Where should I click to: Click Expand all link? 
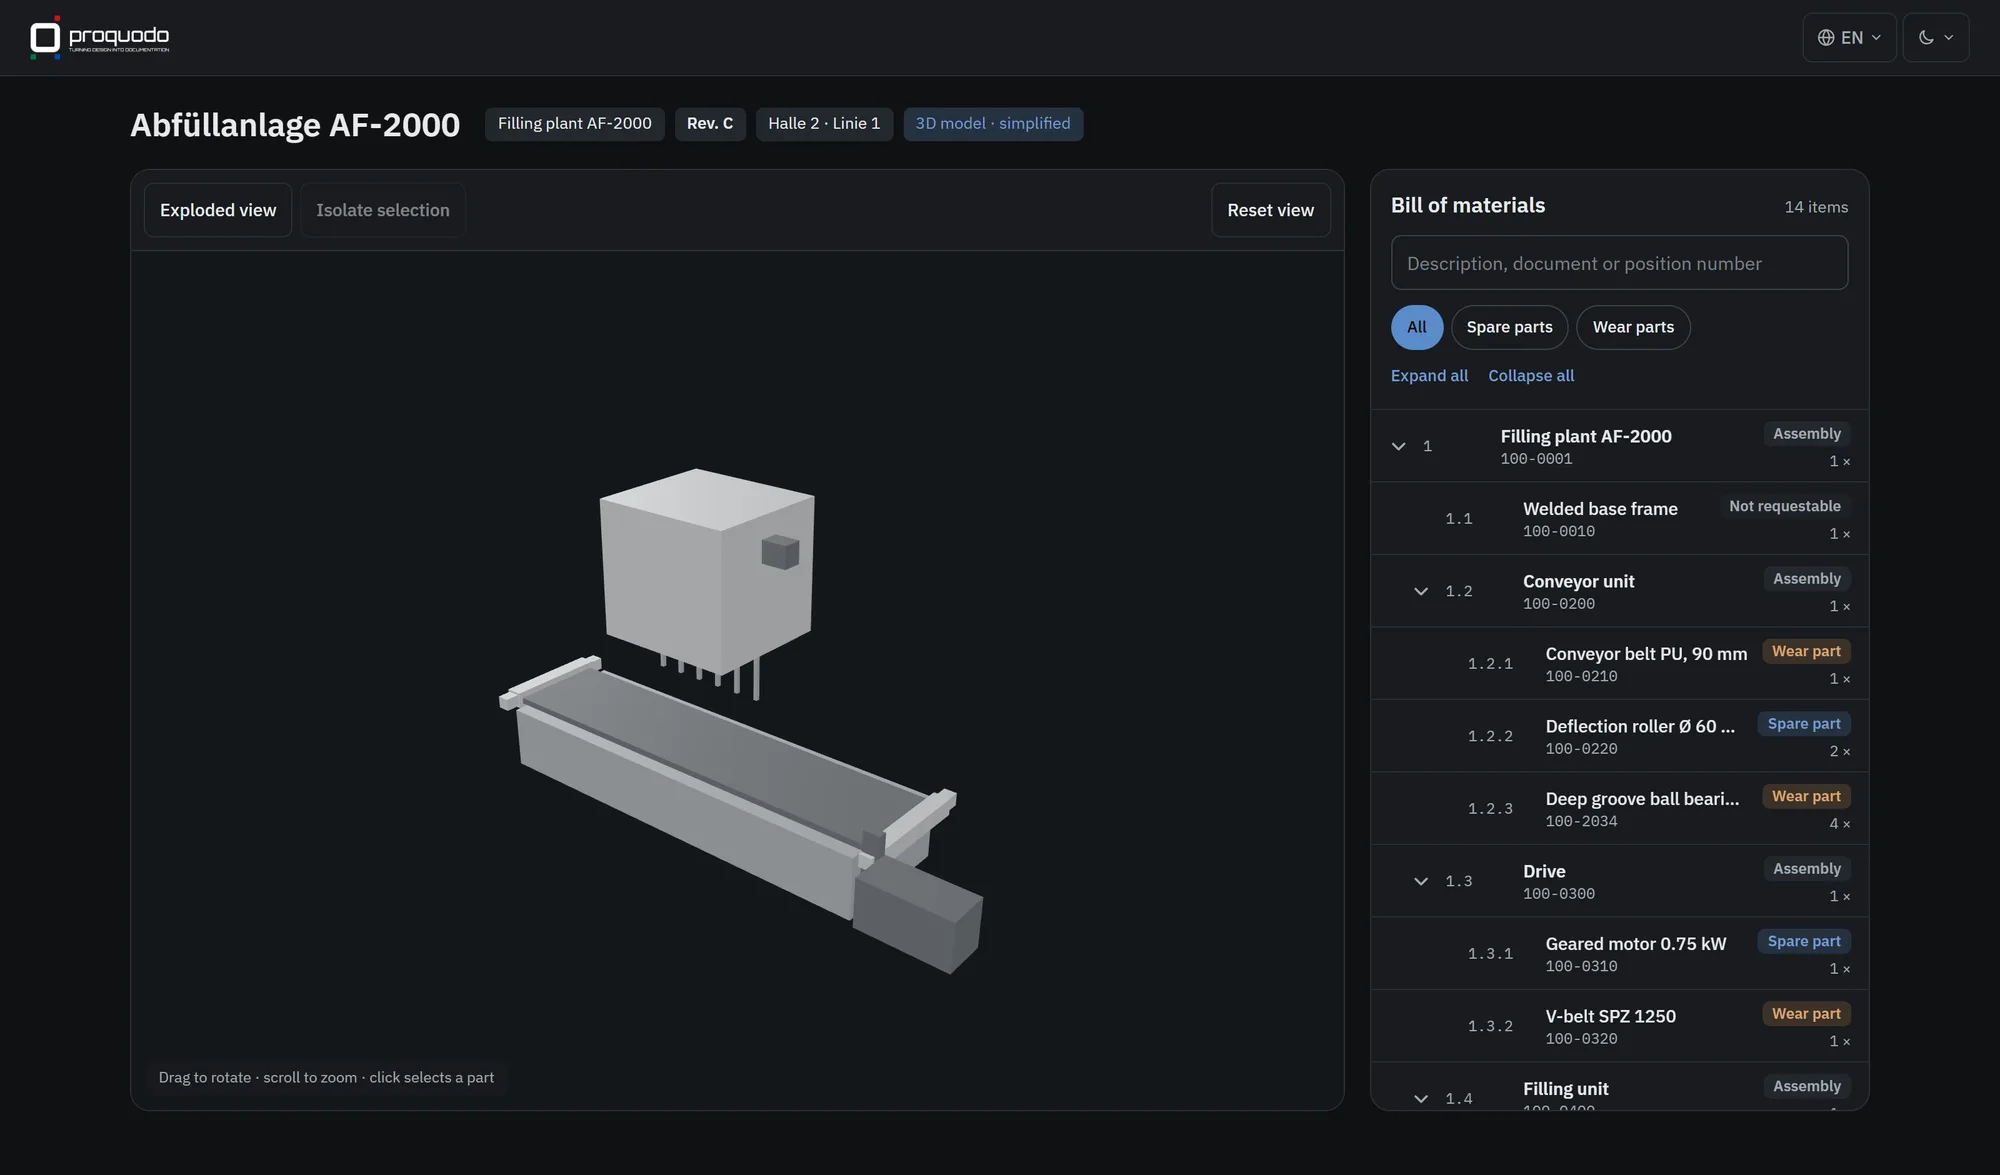click(x=1429, y=376)
